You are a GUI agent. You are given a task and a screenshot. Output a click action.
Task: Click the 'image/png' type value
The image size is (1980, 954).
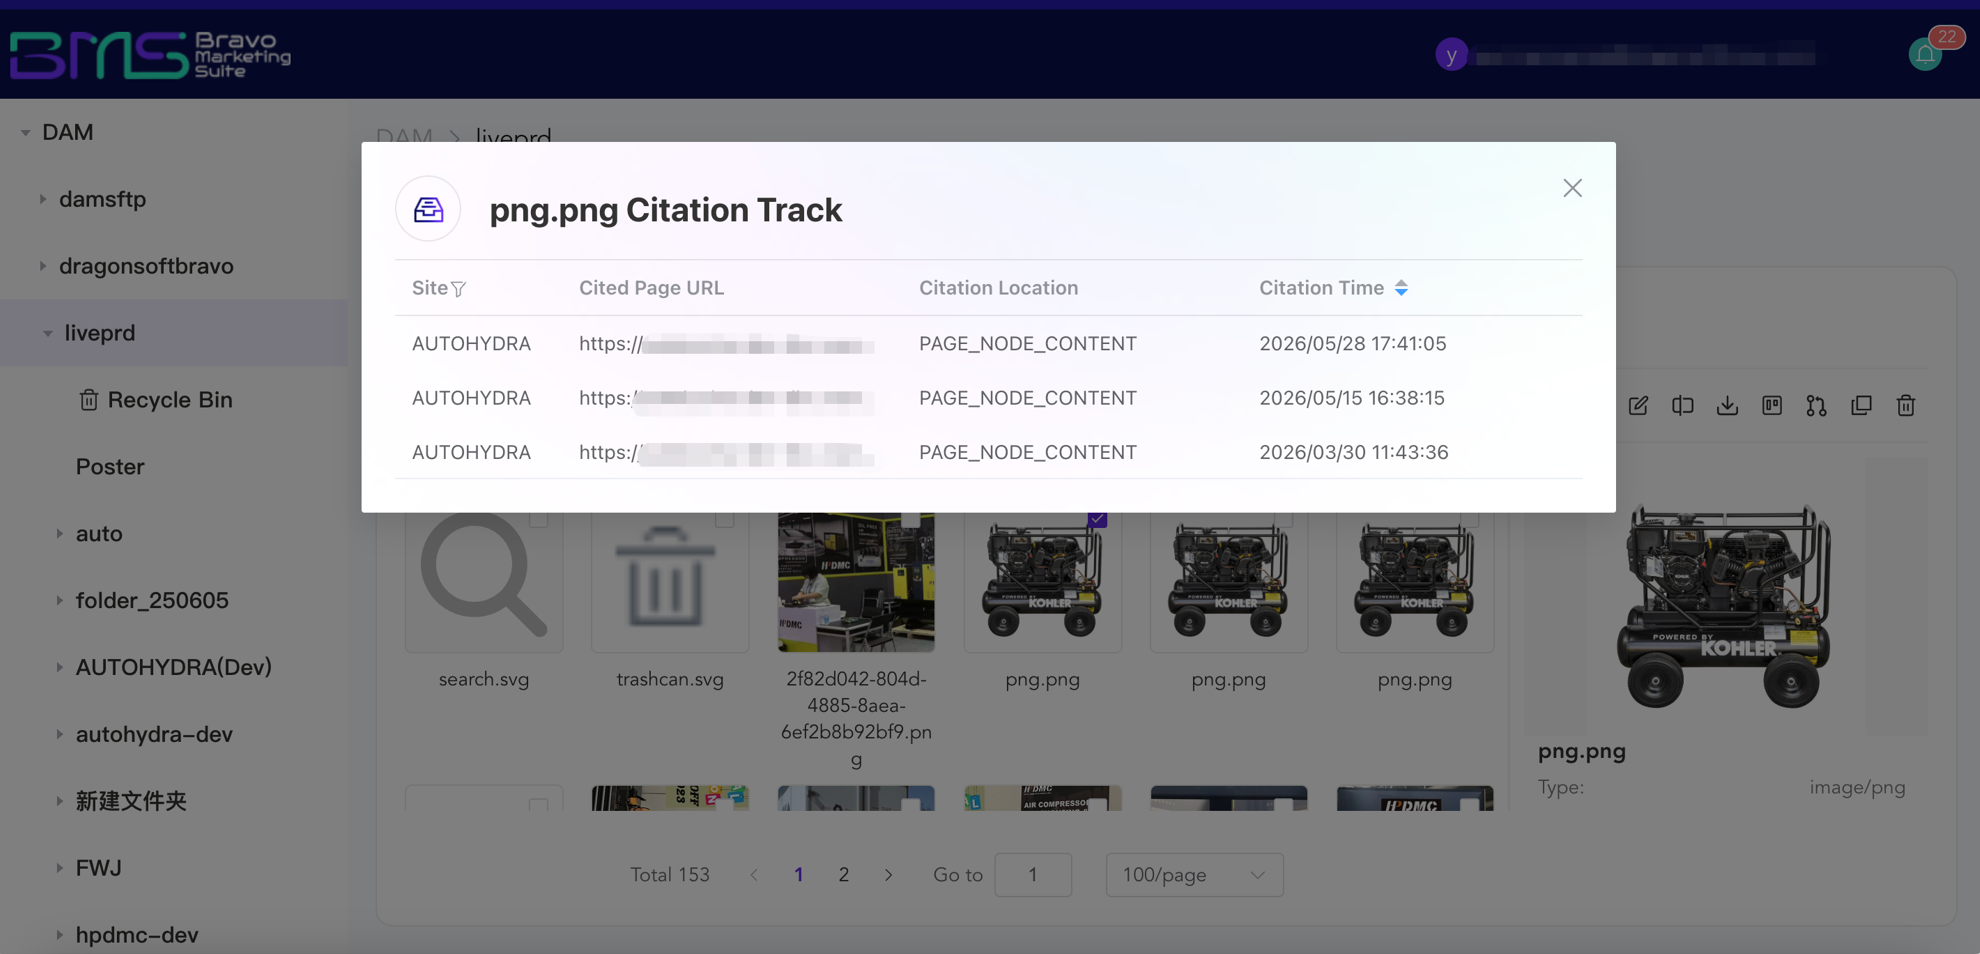pyautogui.click(x=1857, y=788)
